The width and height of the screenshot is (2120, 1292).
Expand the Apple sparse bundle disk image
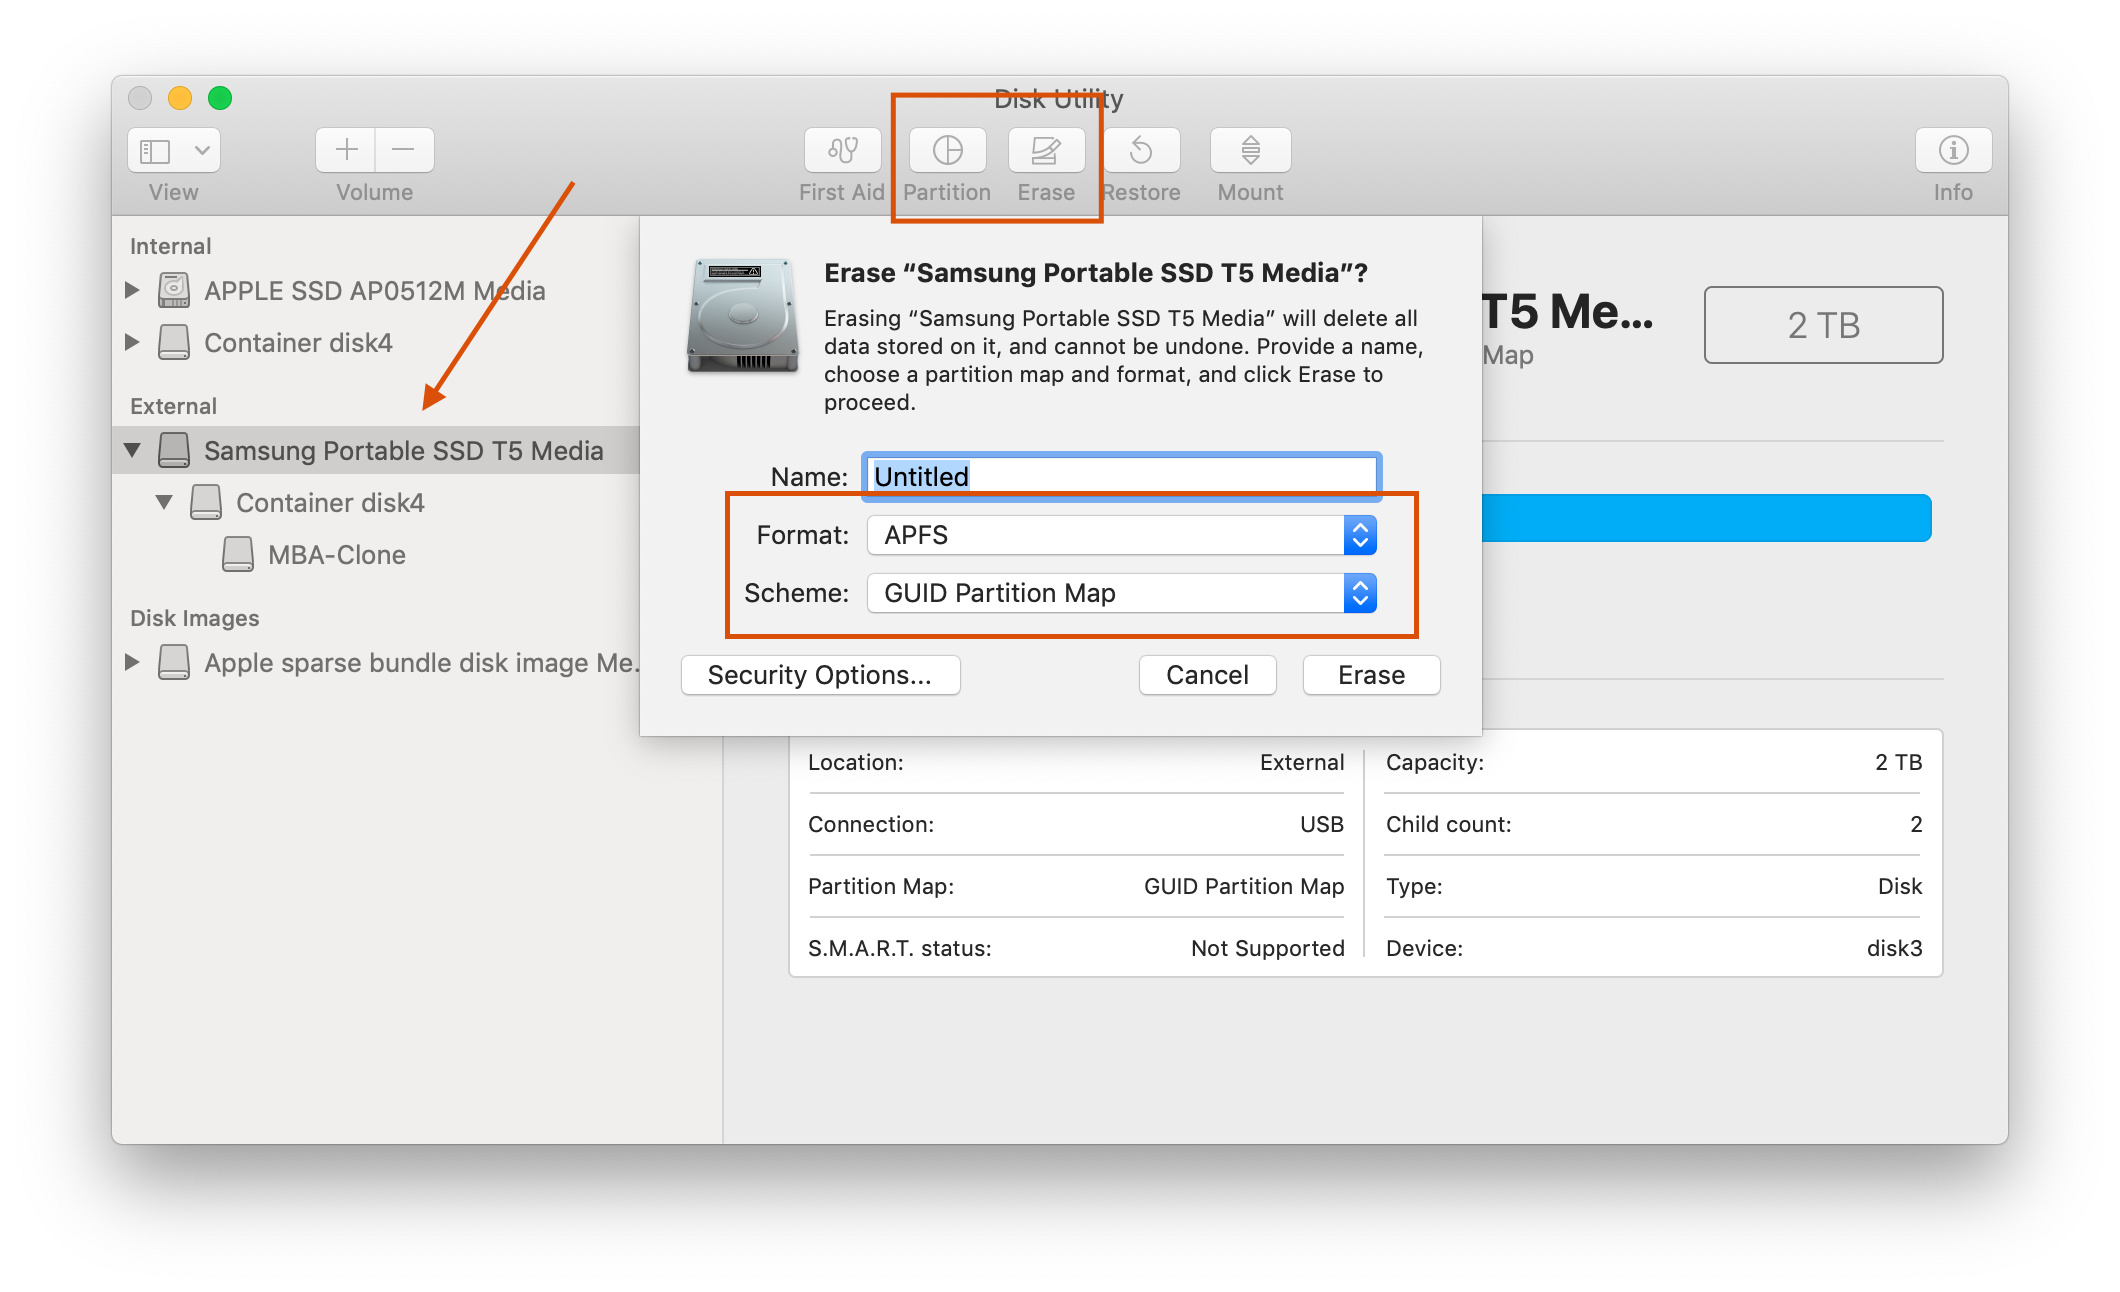pos(132,662)
